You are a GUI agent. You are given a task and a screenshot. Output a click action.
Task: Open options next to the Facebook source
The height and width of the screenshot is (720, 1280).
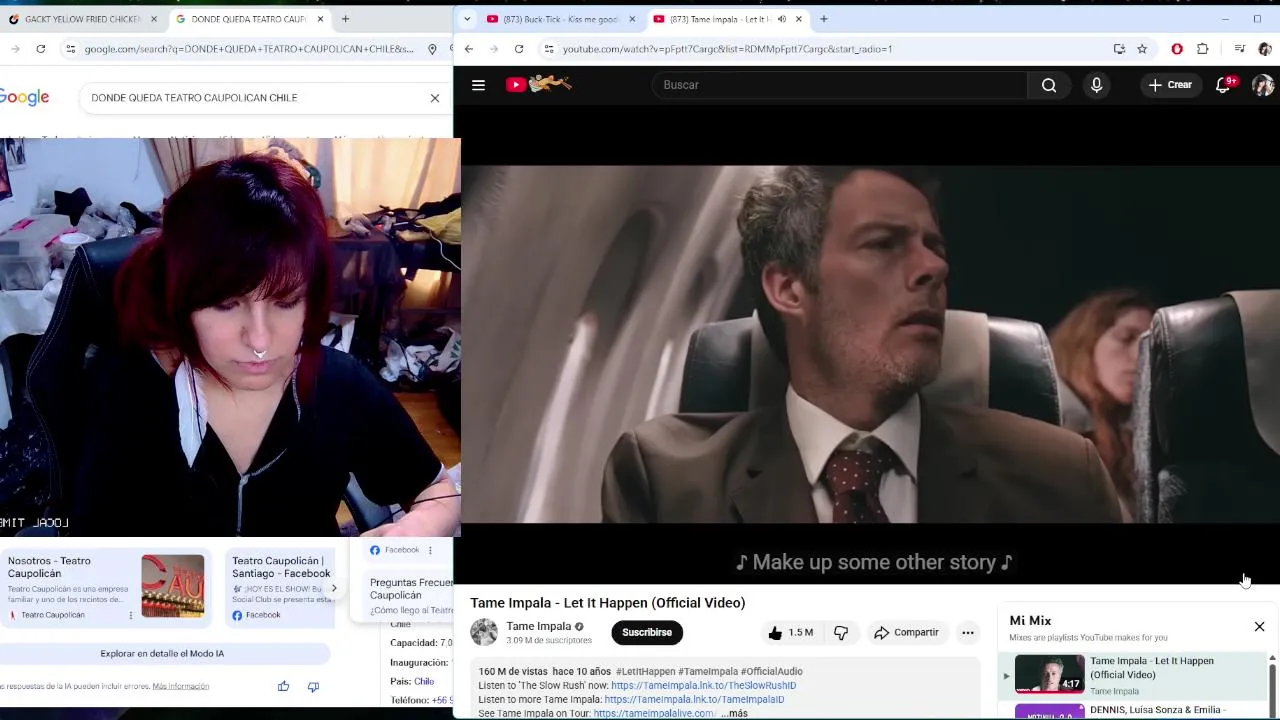pos(430,550)
